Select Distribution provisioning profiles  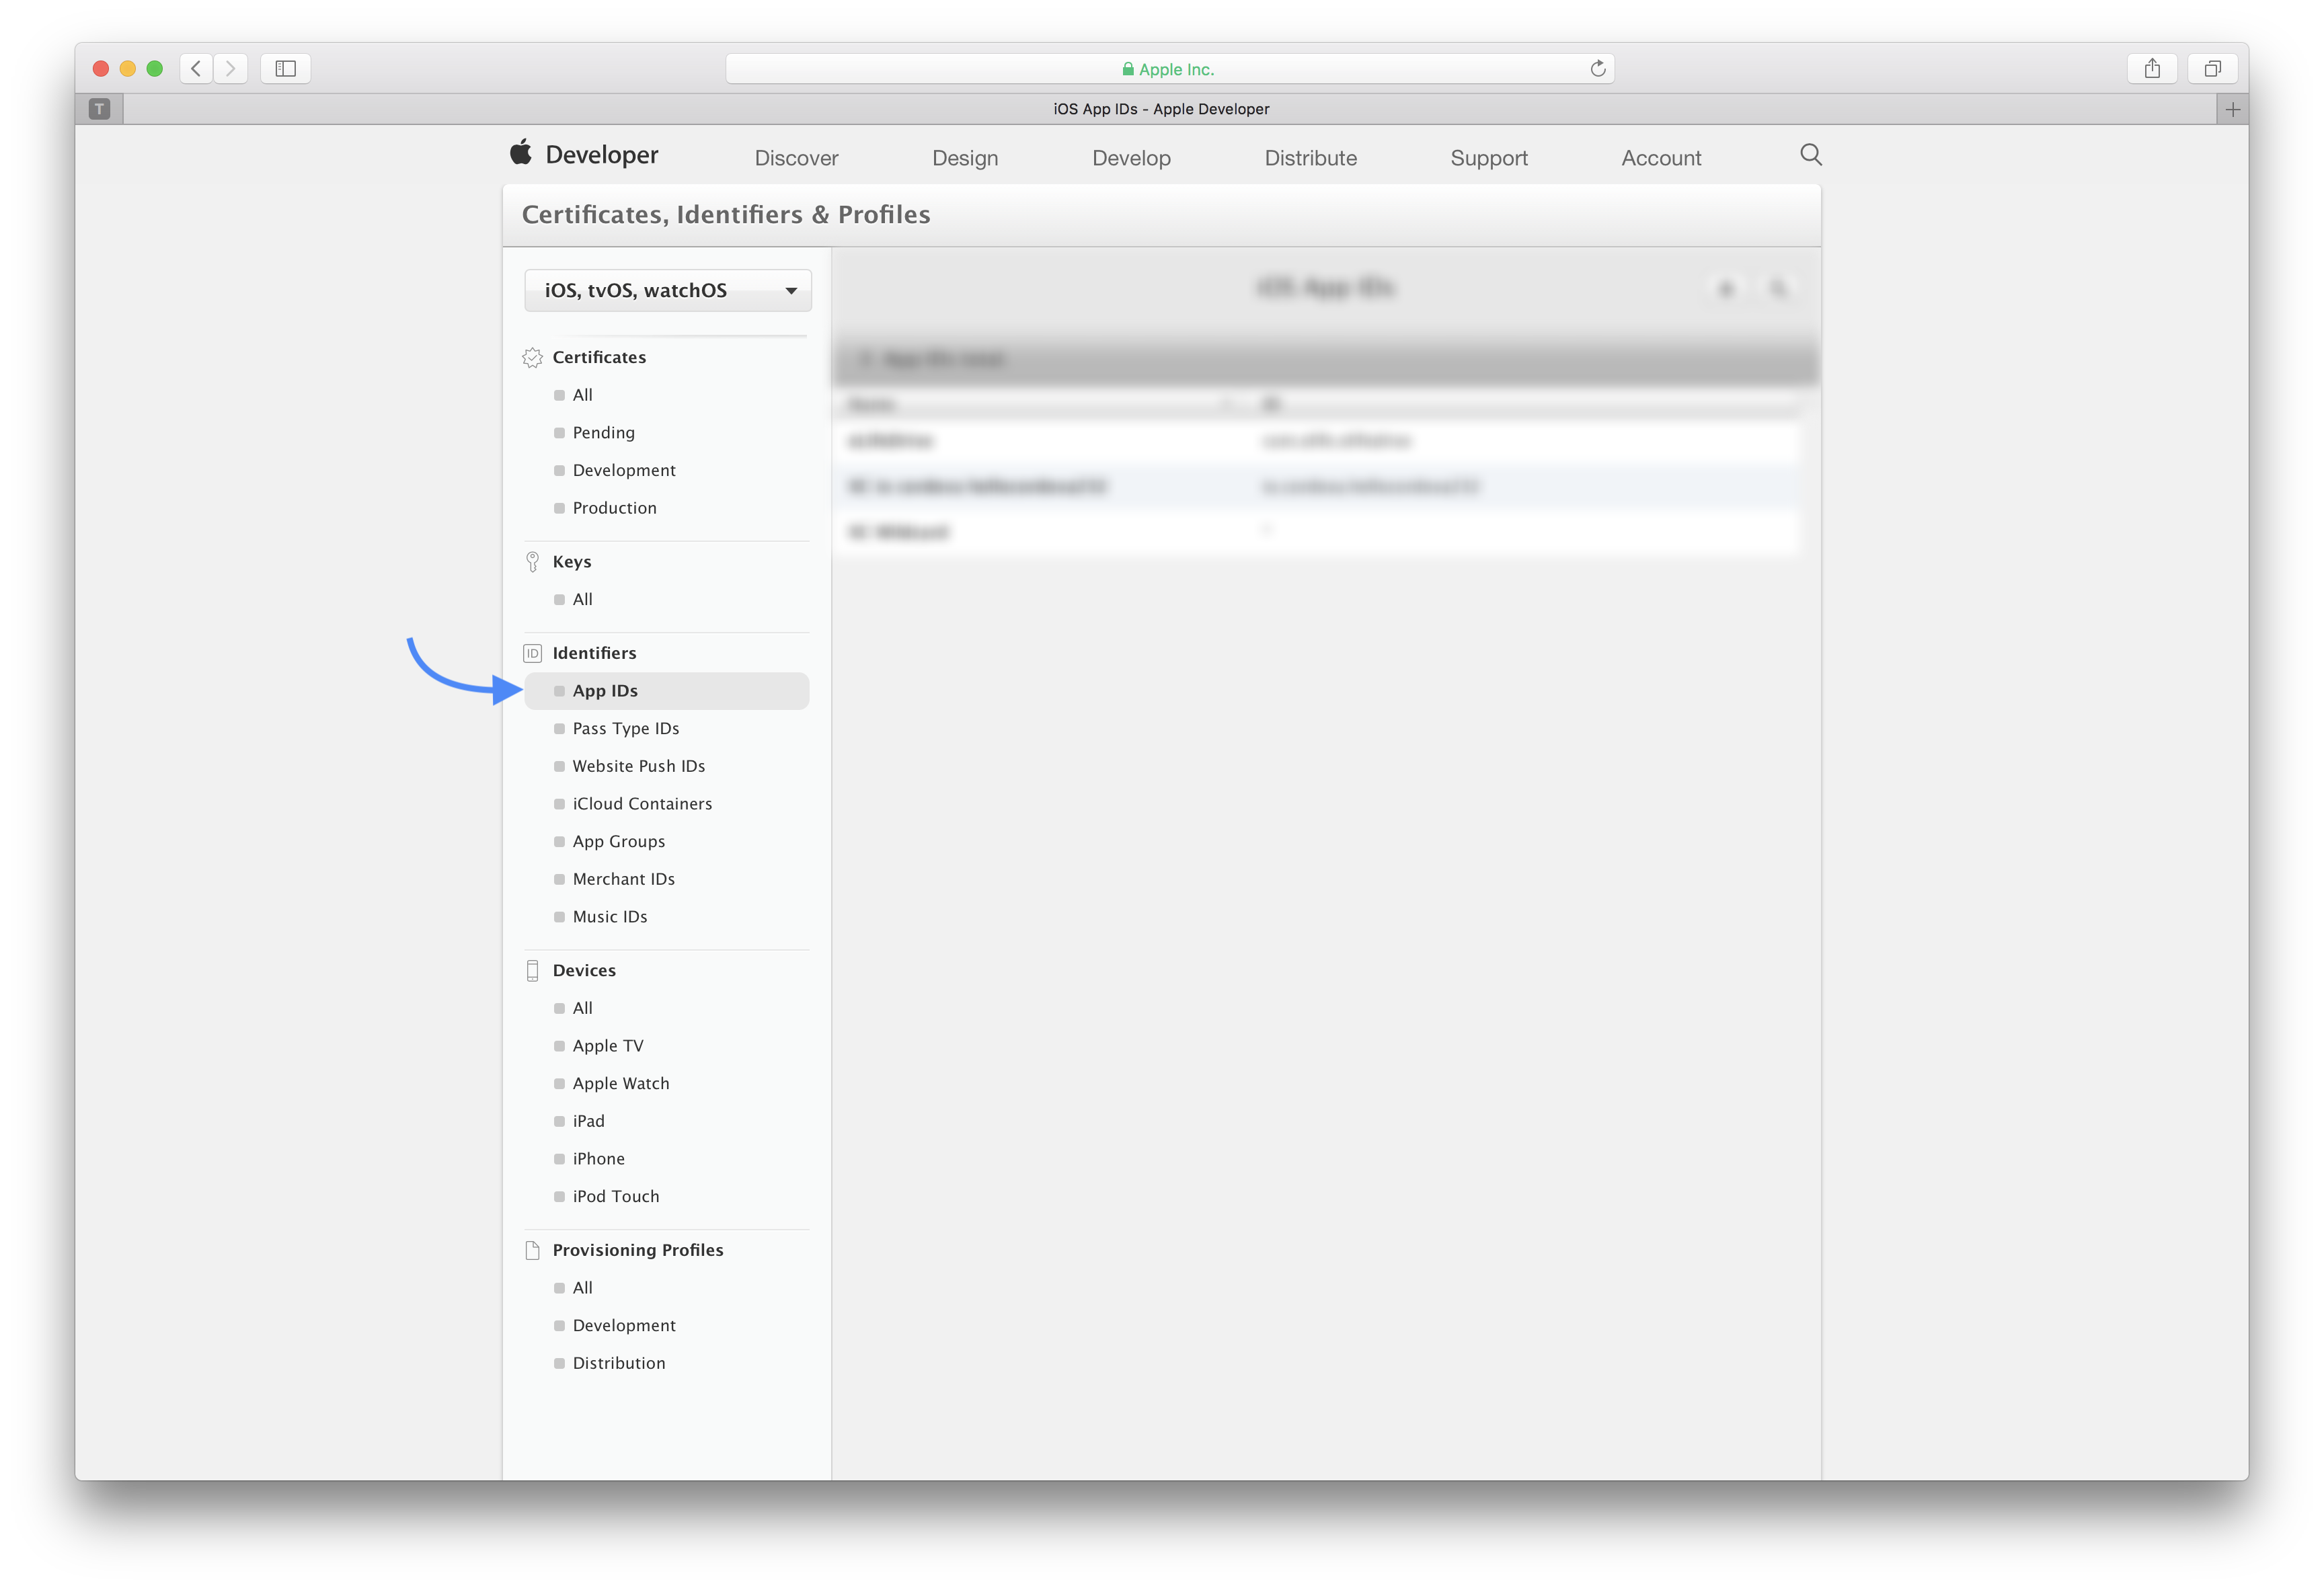click(618, 1363)
